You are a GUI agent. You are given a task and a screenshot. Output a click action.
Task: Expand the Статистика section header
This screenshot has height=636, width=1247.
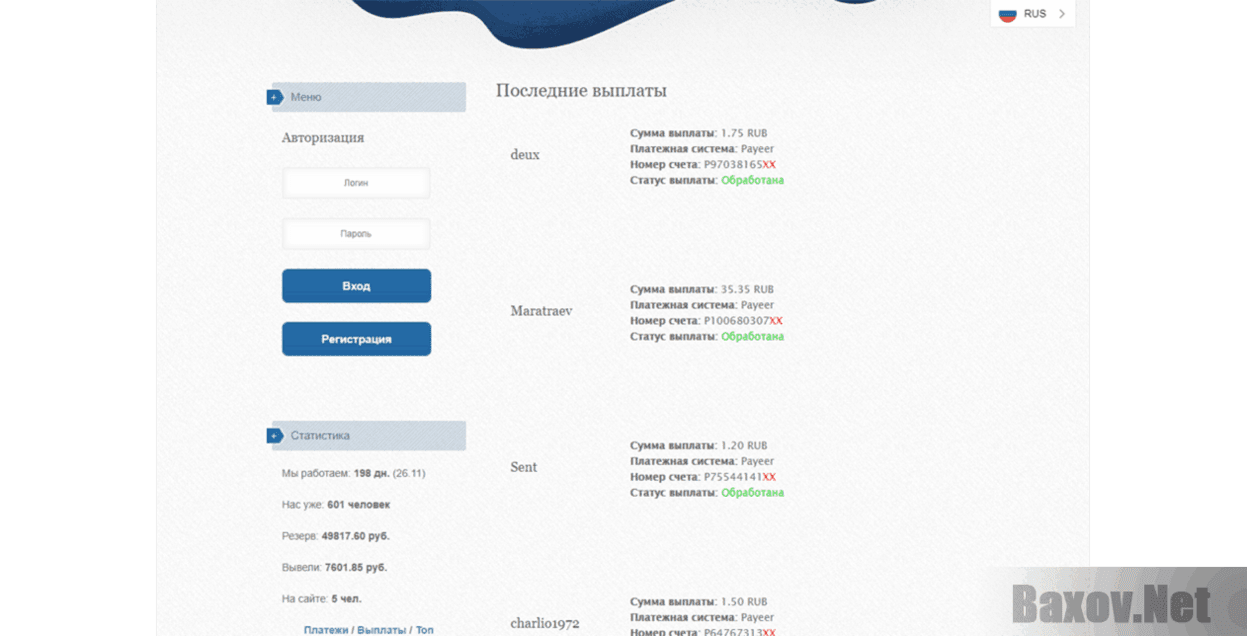[x=368, y=436]
